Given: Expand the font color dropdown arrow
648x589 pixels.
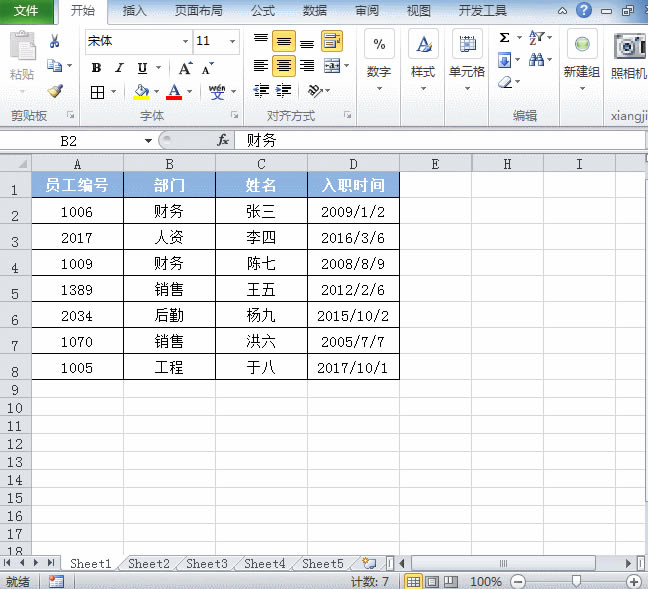Looking at the screenshot, I should tap(190, 92).
